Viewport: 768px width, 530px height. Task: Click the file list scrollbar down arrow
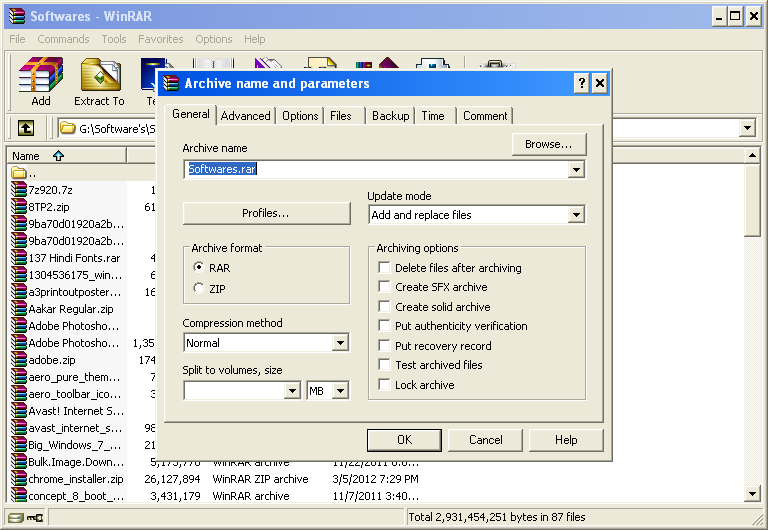tap(752, 493)
